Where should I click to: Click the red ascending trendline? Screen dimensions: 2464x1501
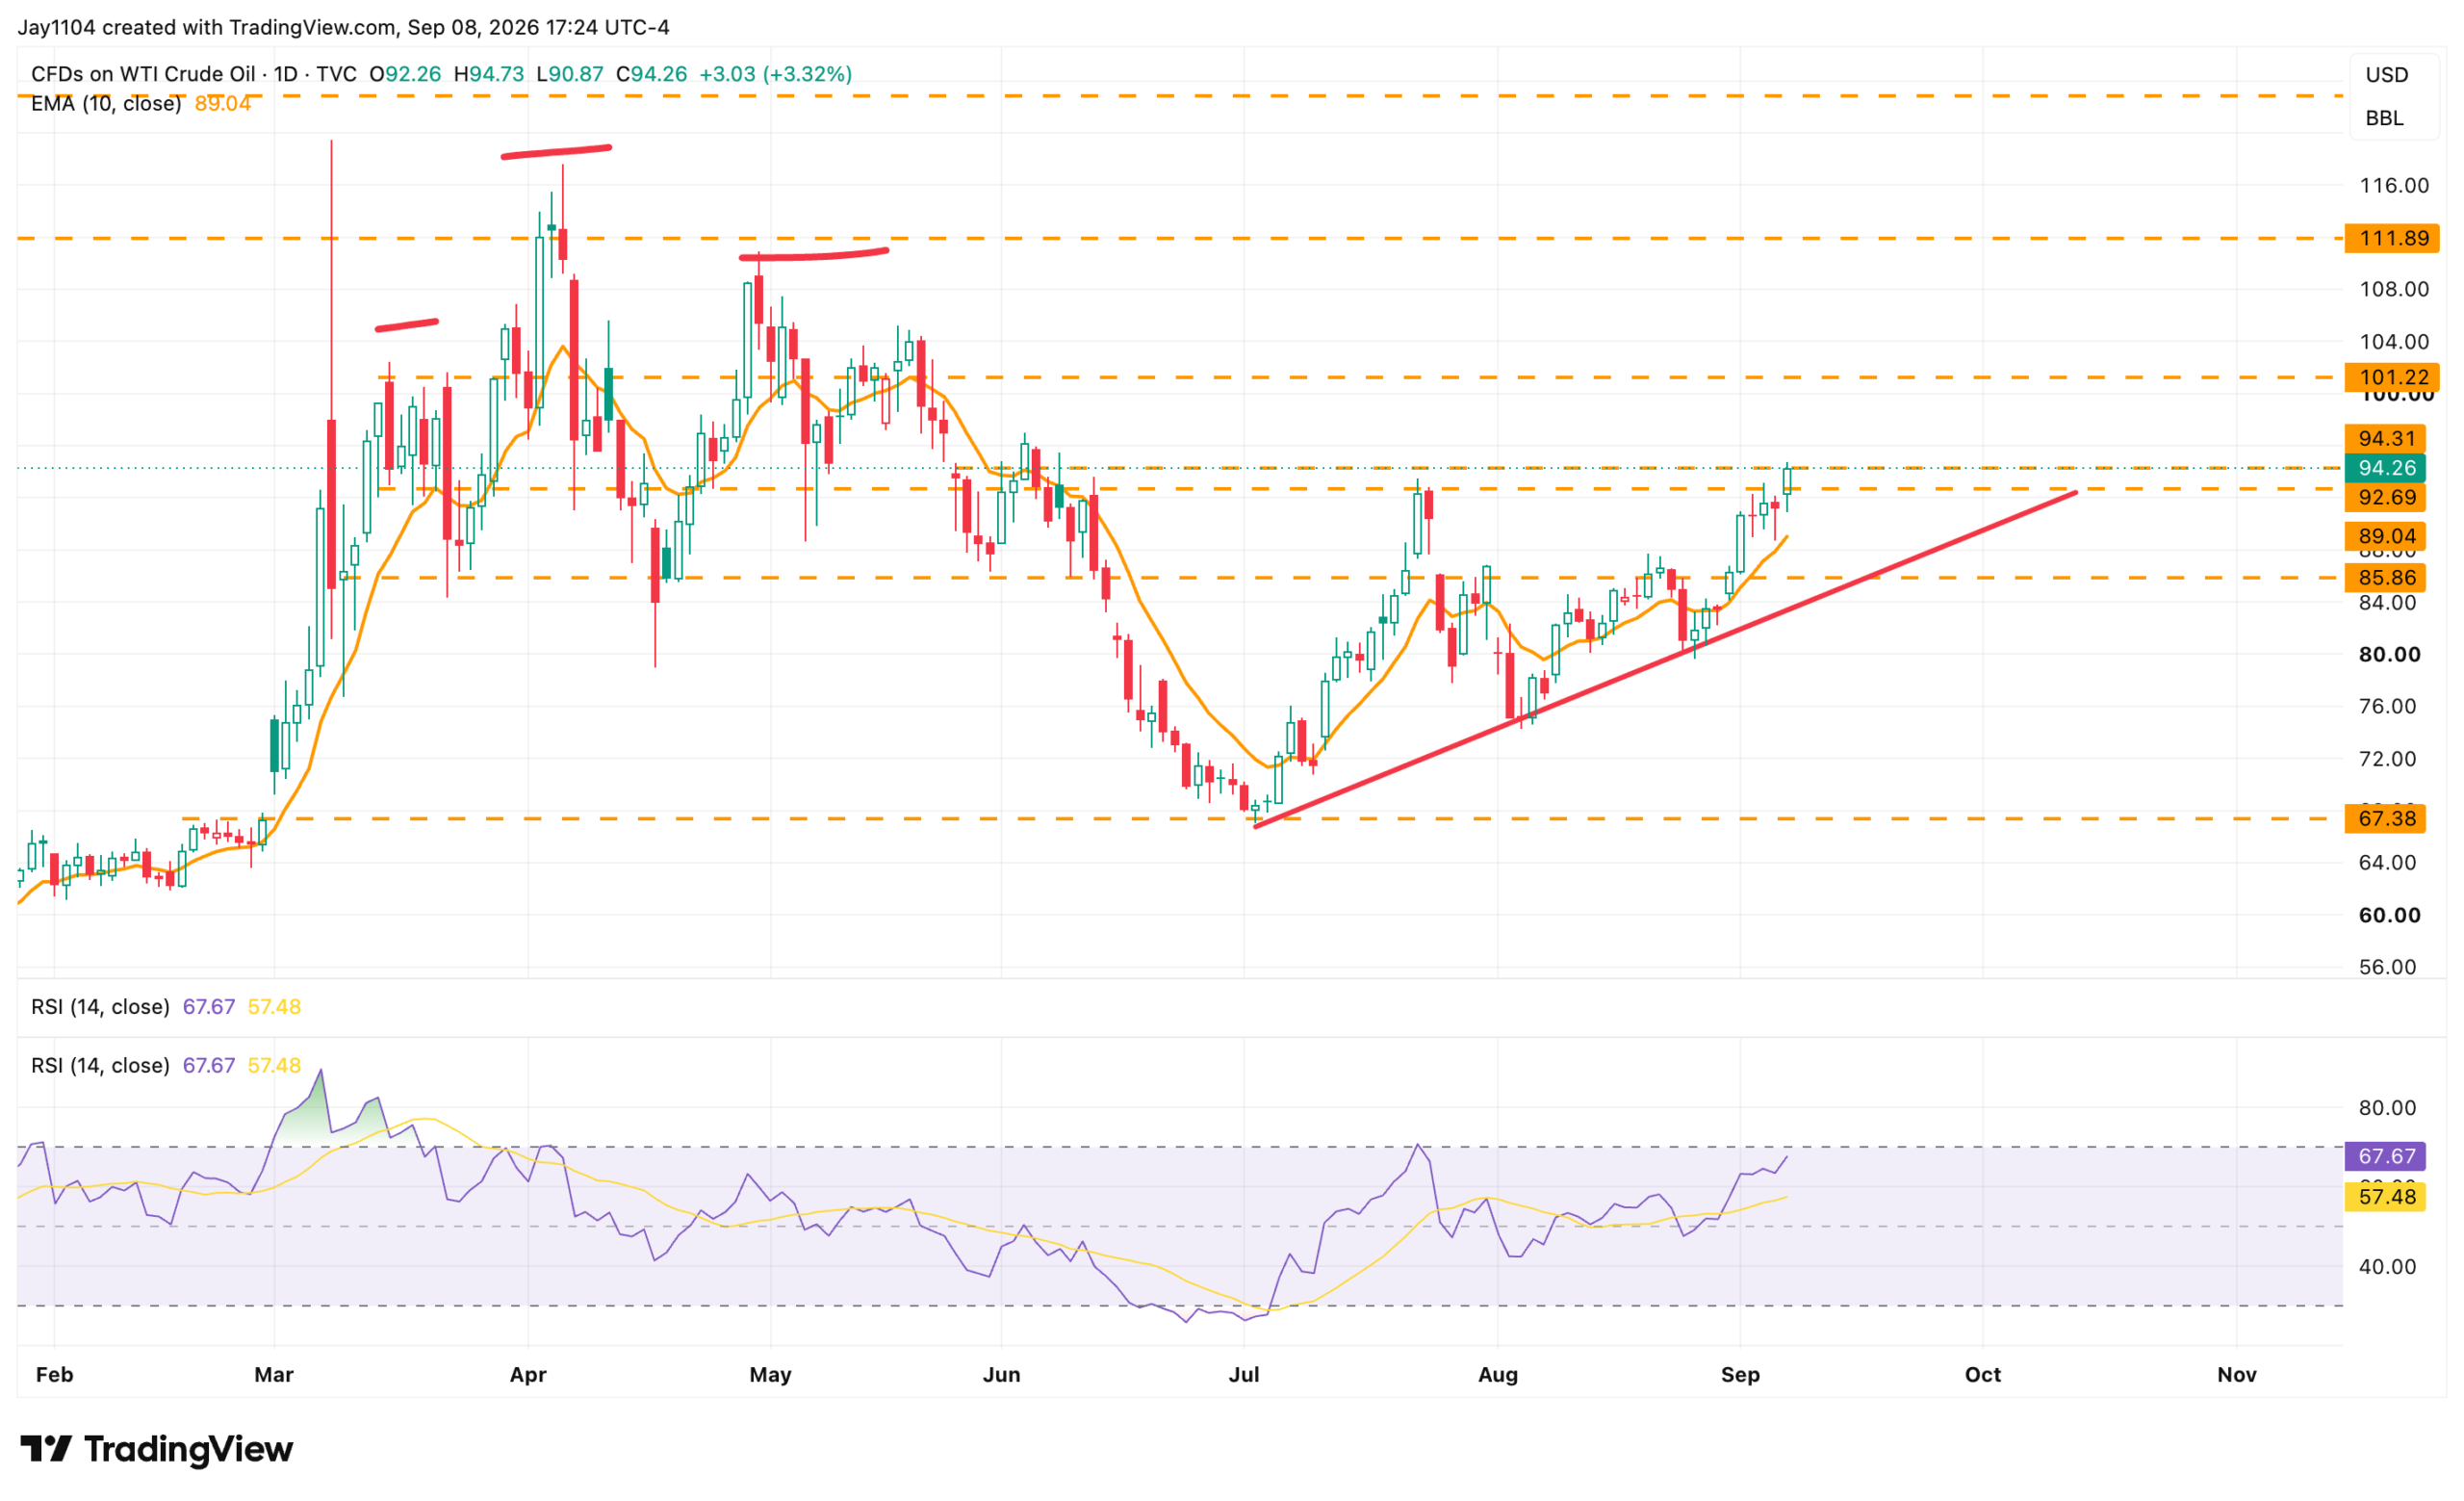pos(1666,659)
